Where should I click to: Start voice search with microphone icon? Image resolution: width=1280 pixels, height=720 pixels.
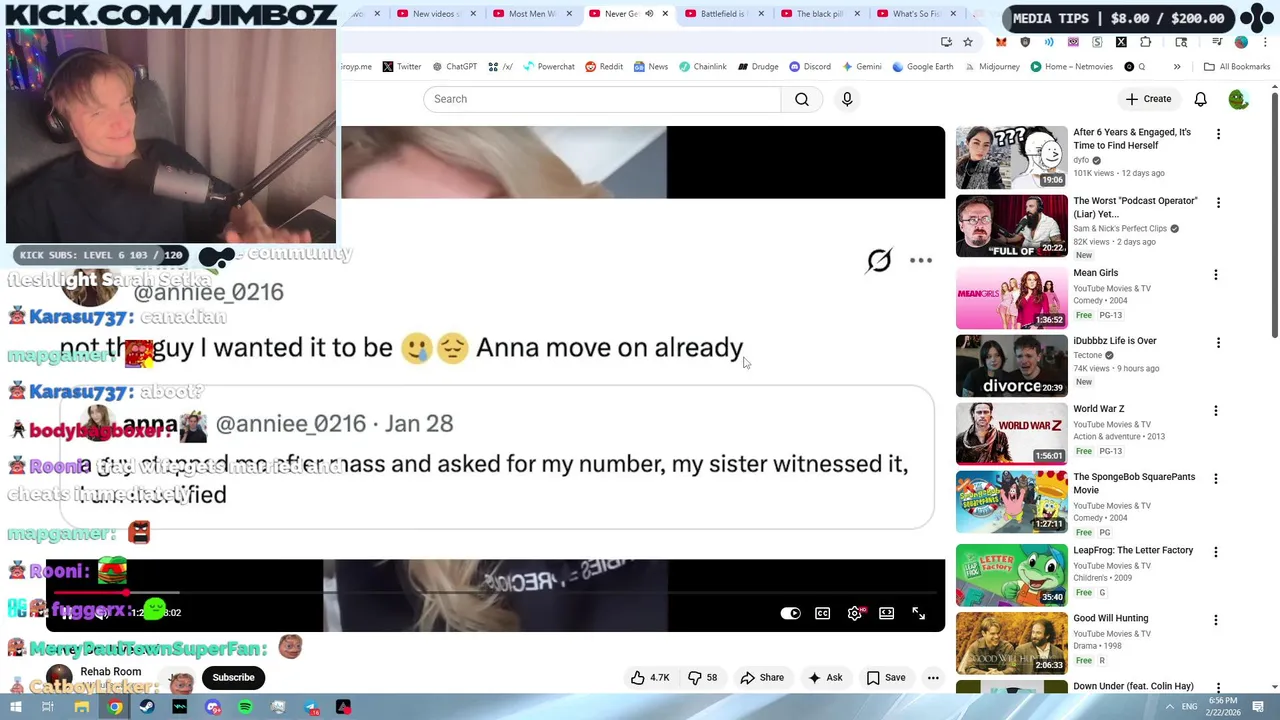[x=847, y=99]
